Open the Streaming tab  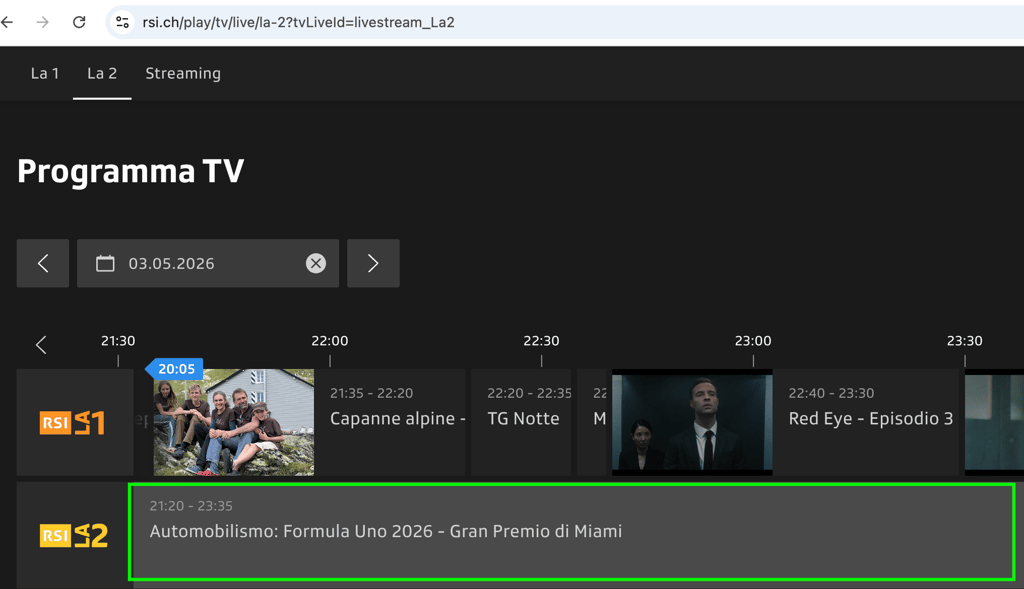[x=183, y=74]
